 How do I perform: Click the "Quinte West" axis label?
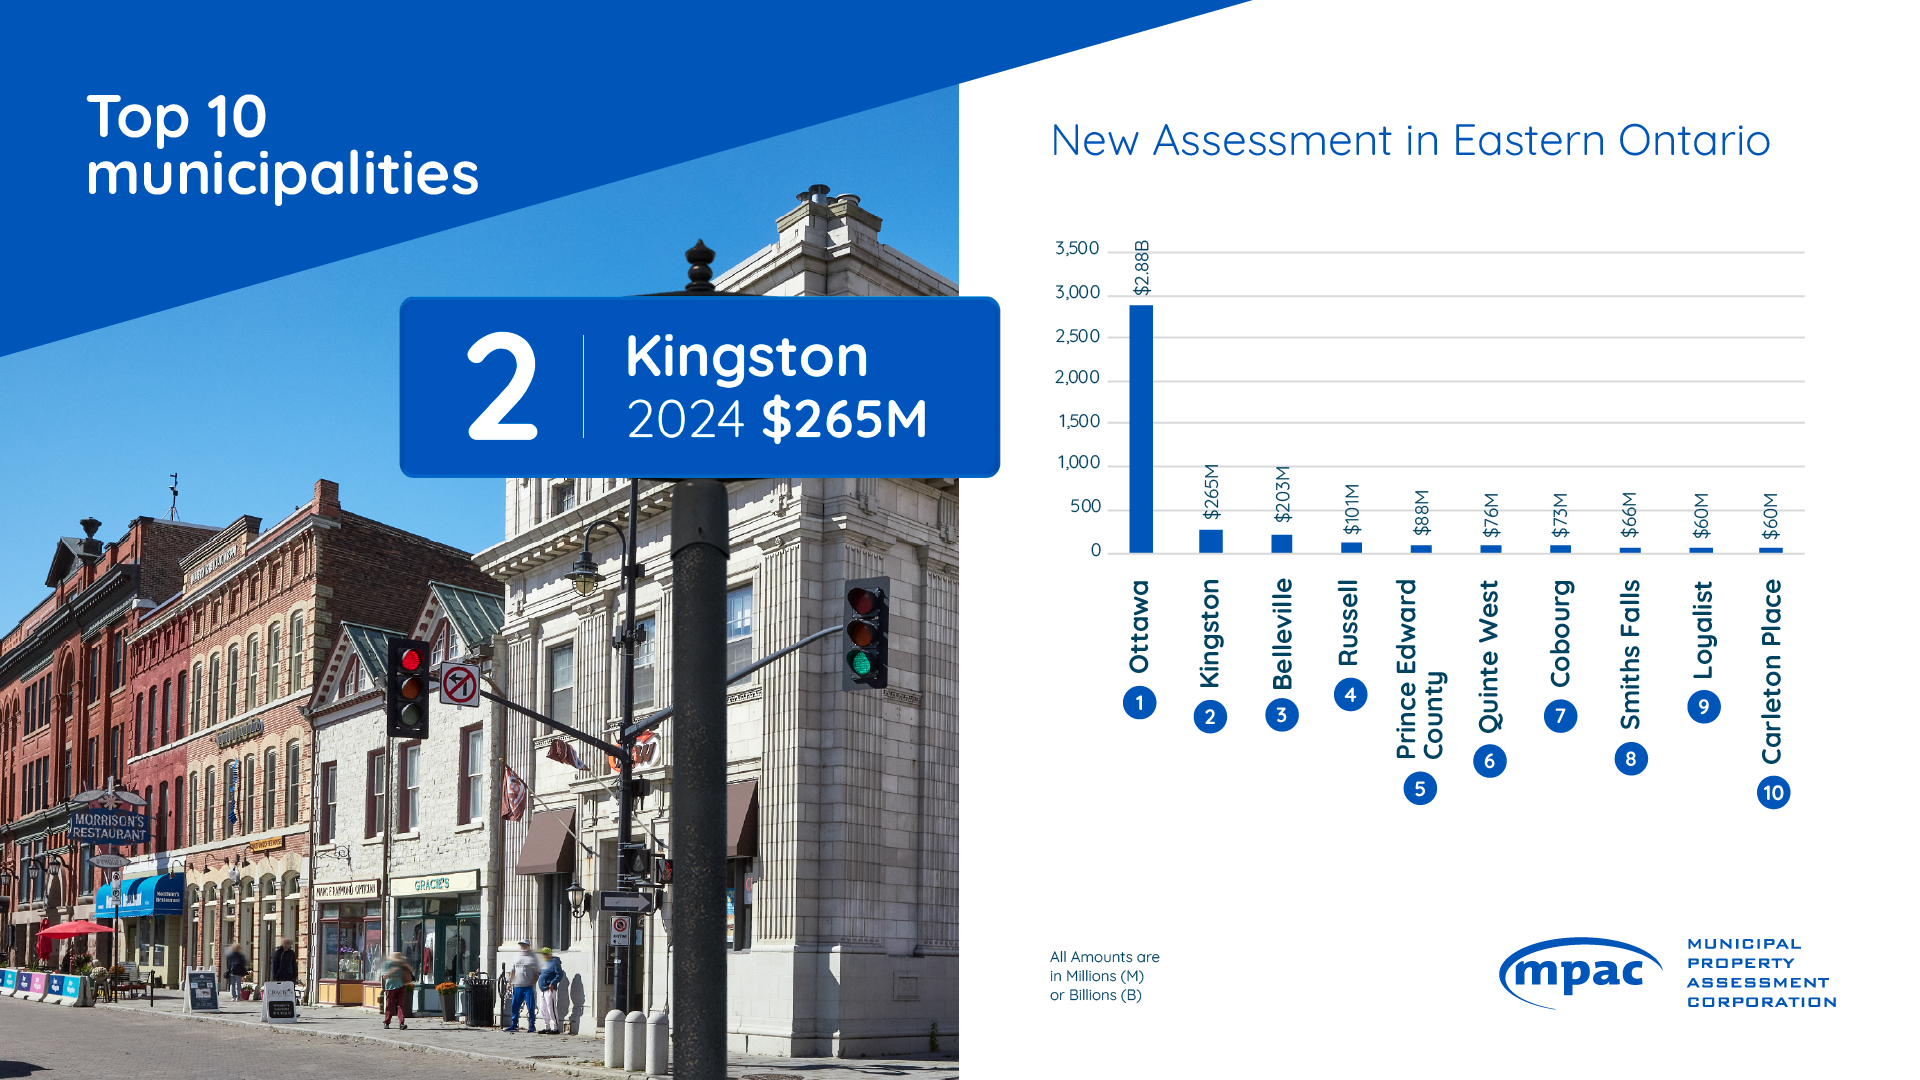(1489, 657)
